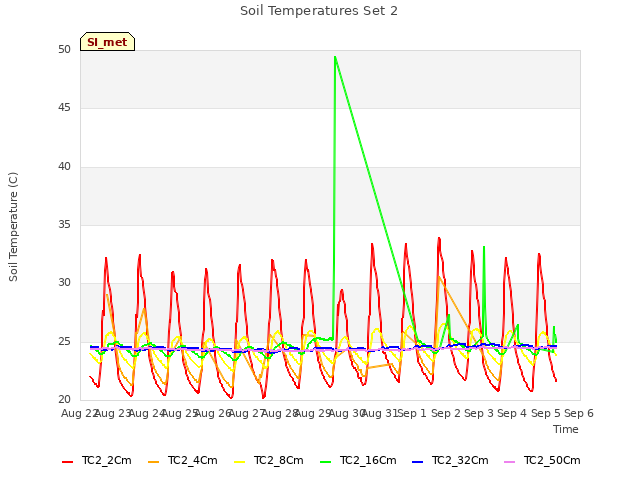Toggle the TC2_4Cm legend entry
This screenshot has width=640, height=480.
pyautogui.click(x=182, y=461)
